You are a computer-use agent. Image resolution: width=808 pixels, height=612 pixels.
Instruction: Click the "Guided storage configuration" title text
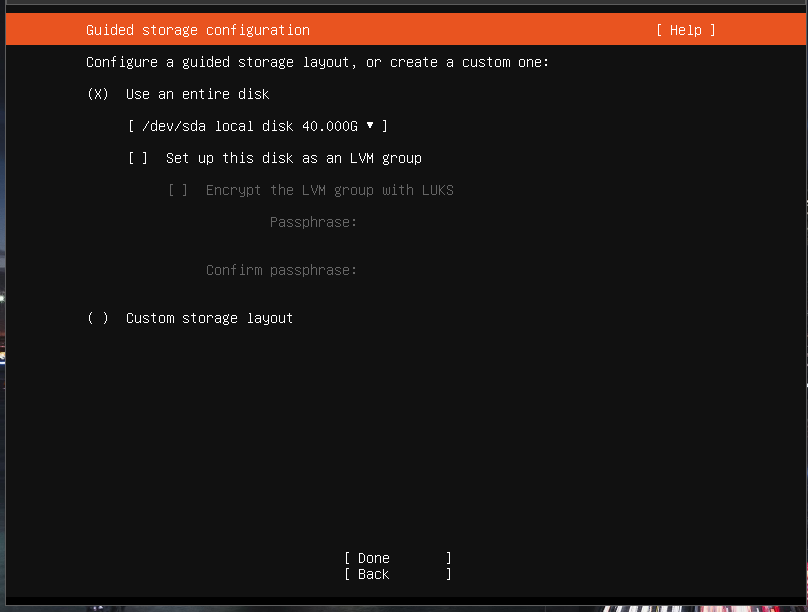pos(198,30)
